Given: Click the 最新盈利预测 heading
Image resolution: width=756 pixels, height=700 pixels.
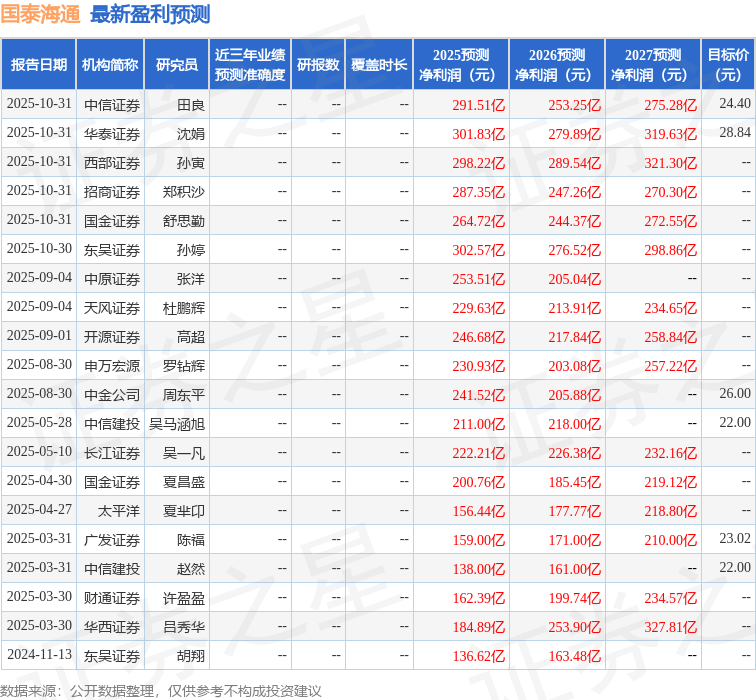Looking at the screenshot, I should click(150, 14).
